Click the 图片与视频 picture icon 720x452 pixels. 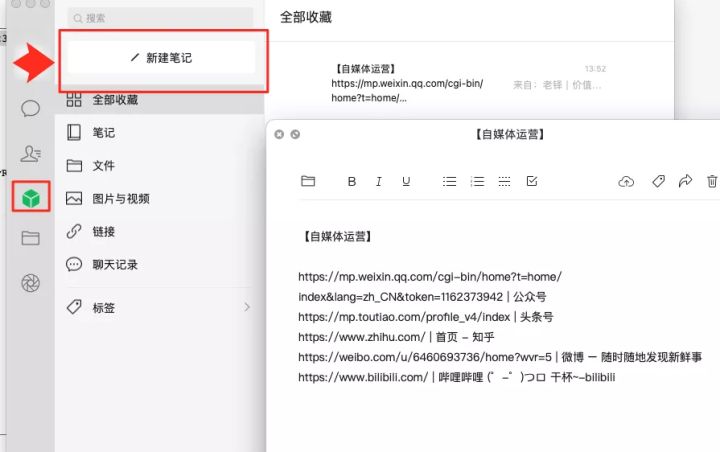[x=74, y=198]
